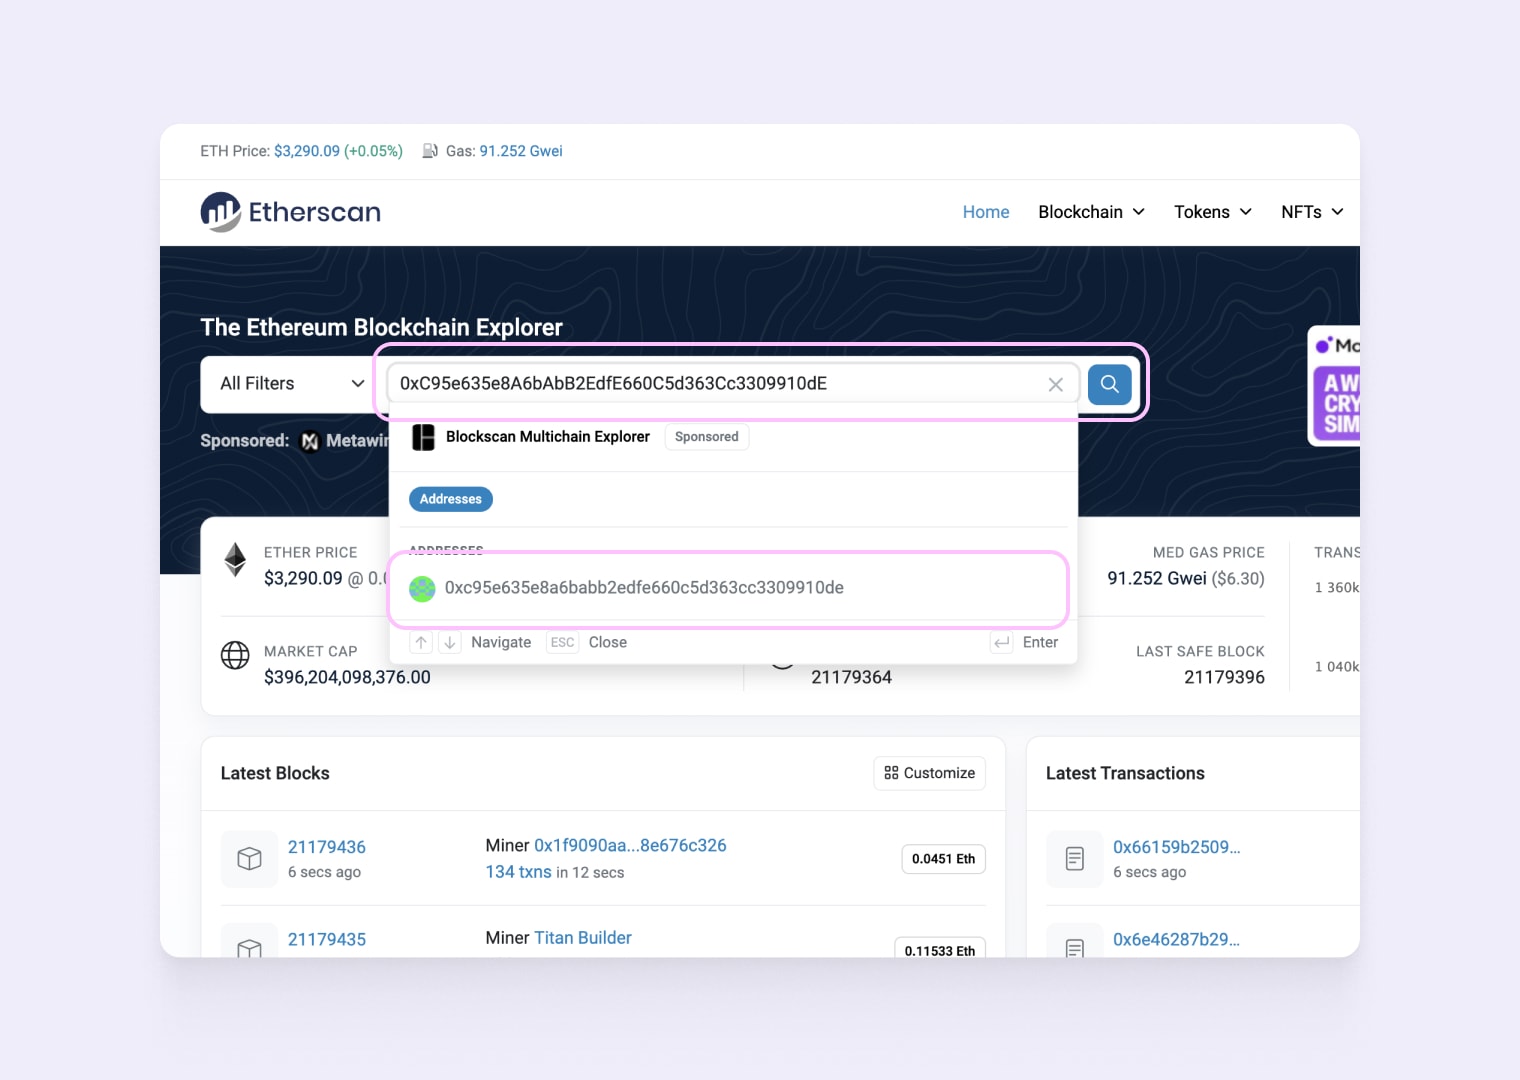Expand the Blockchain menu

click(x=1091, y=212)
